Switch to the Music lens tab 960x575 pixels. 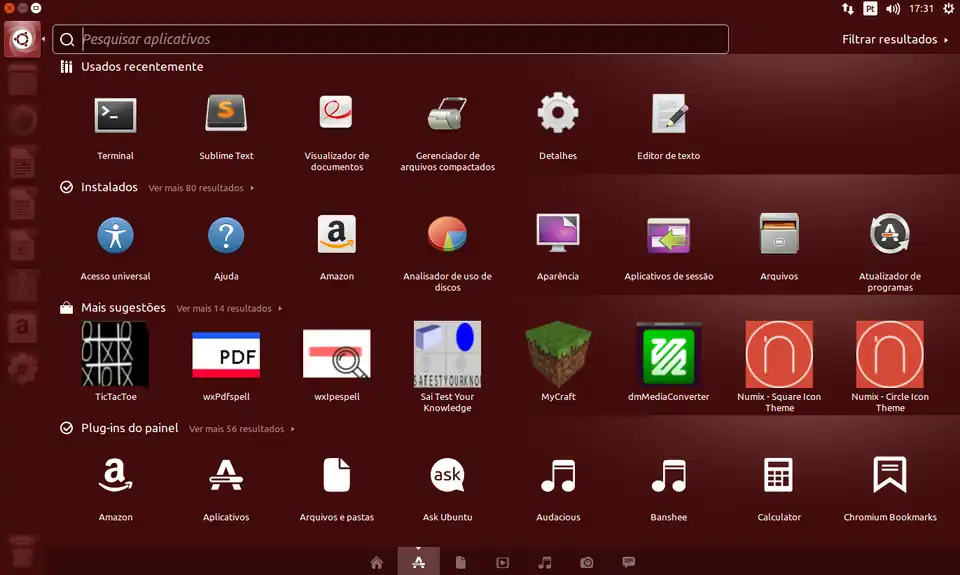coord(545,563)
